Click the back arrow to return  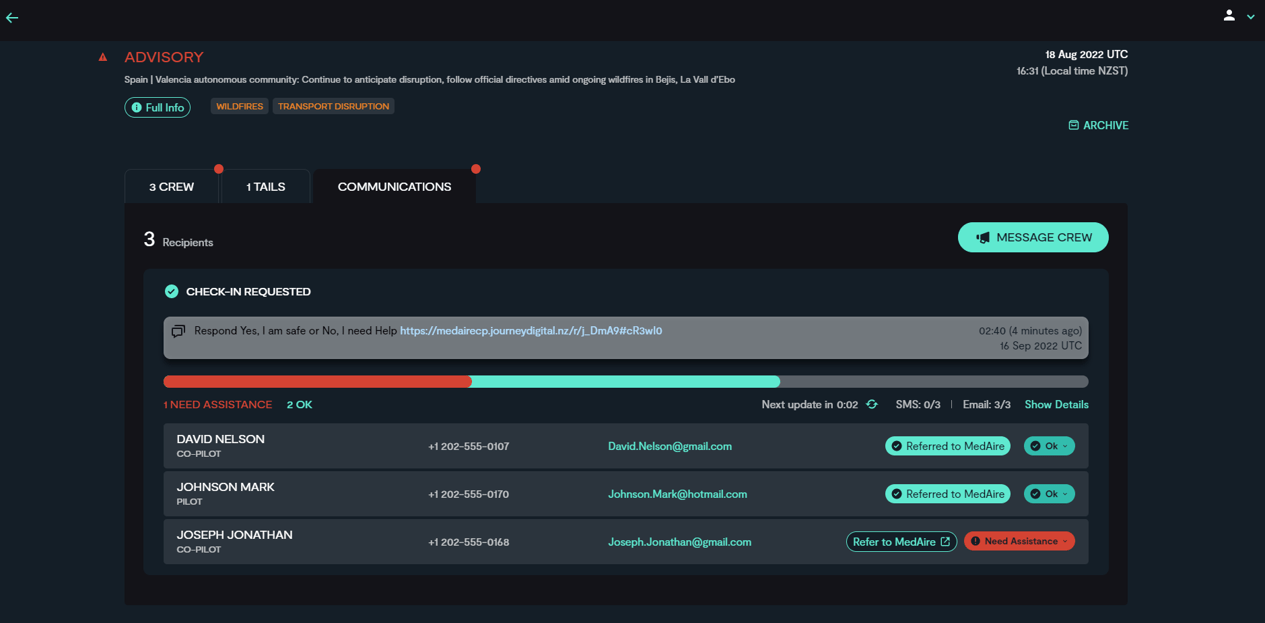point(12,16)
